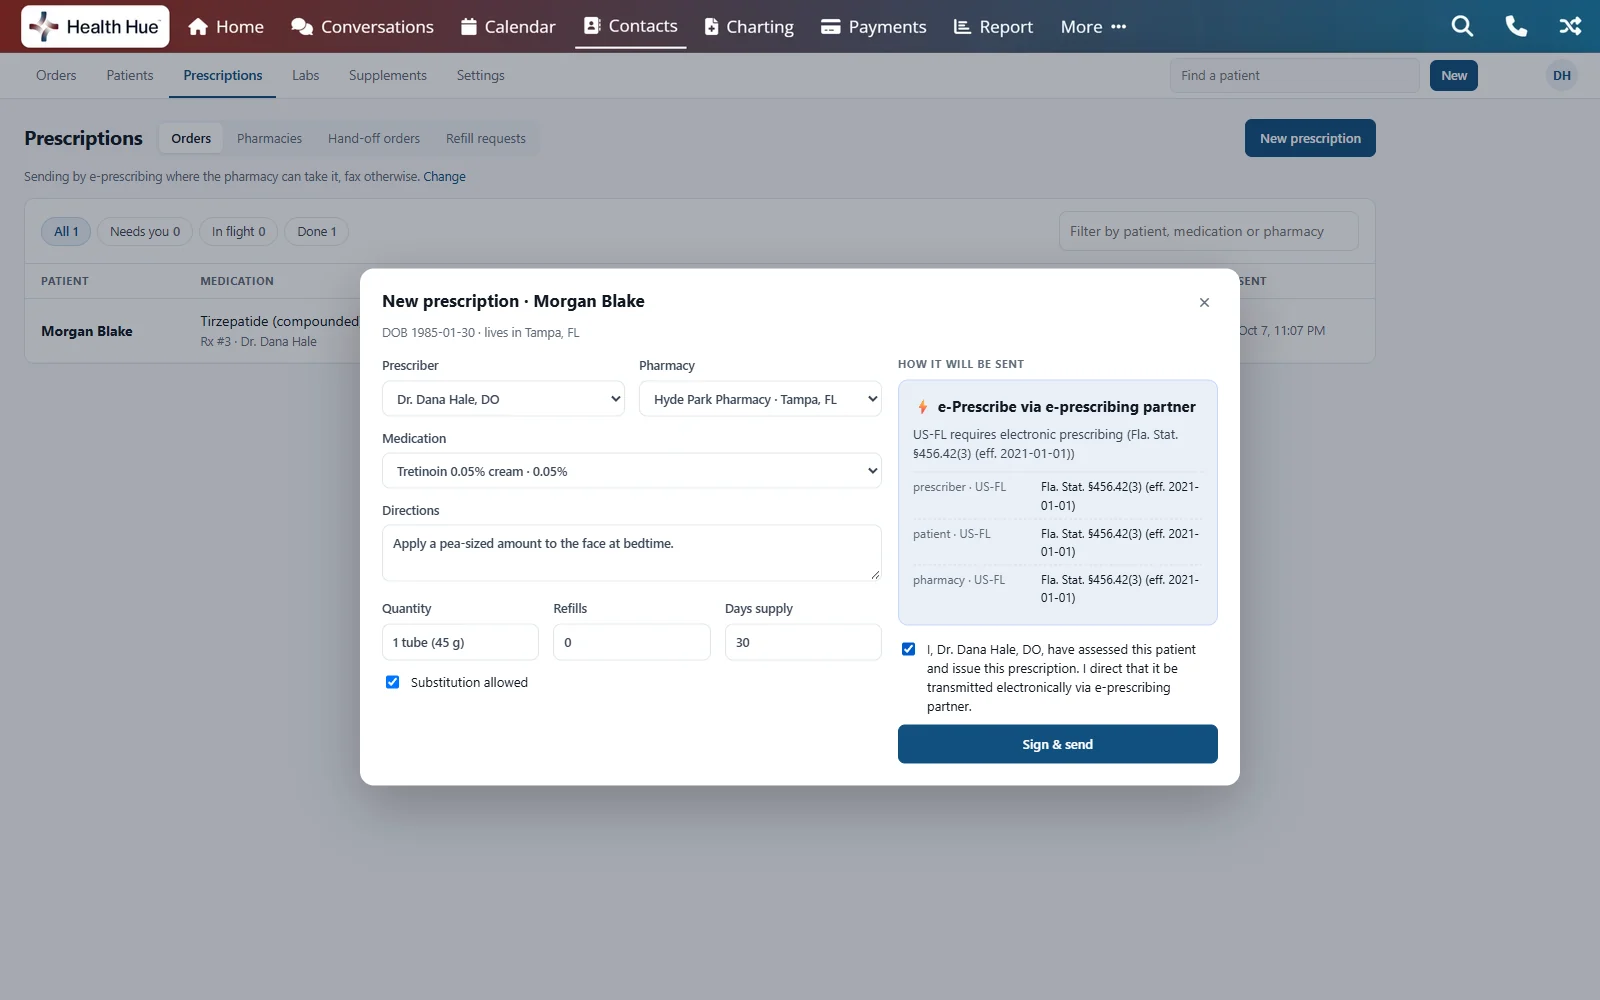Open the Pharmacy dropdown

point(760,399)
